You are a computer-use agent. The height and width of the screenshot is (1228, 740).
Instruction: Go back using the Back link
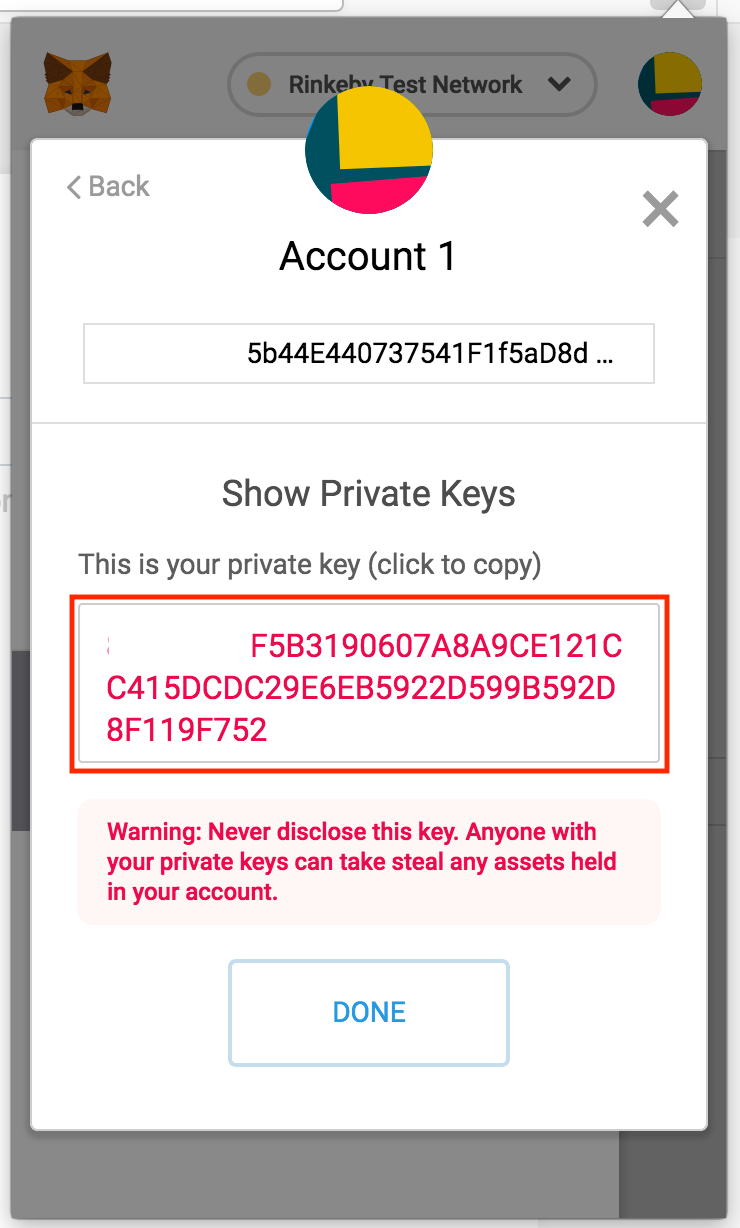[x=108, y=187]
